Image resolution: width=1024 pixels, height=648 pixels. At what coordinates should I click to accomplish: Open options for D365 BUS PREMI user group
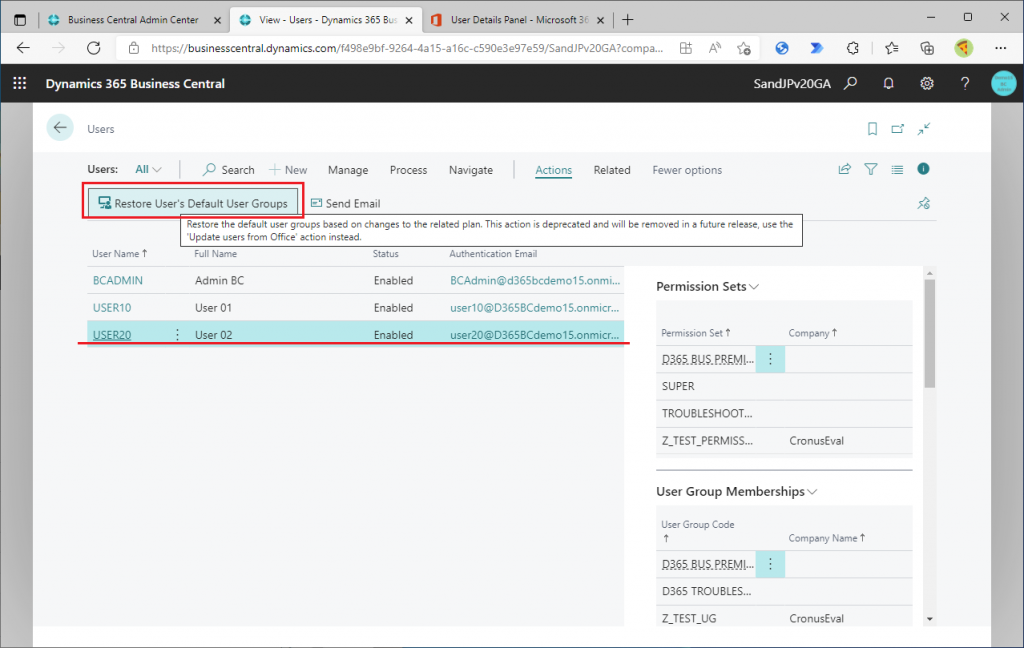pos(770,564)
